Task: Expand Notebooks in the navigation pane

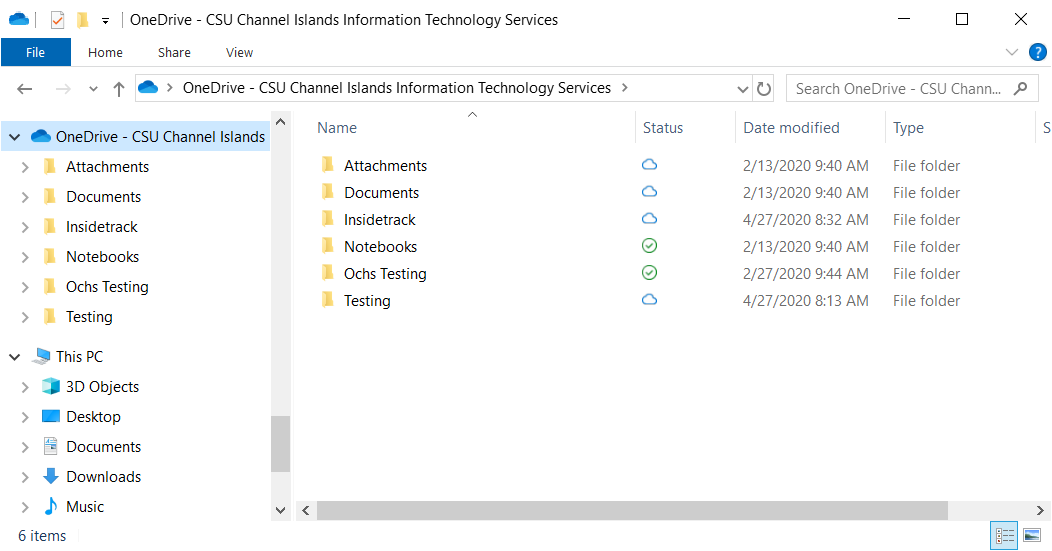Action: coord(25,257)
